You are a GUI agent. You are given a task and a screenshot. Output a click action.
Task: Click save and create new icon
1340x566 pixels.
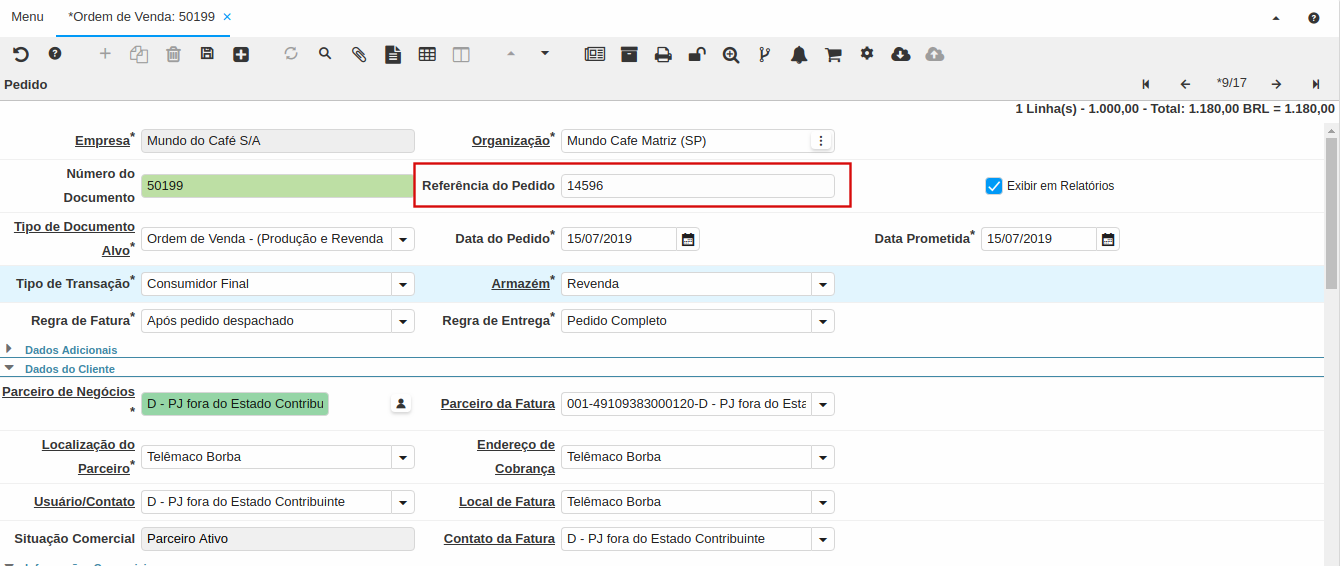pos(241,54)
